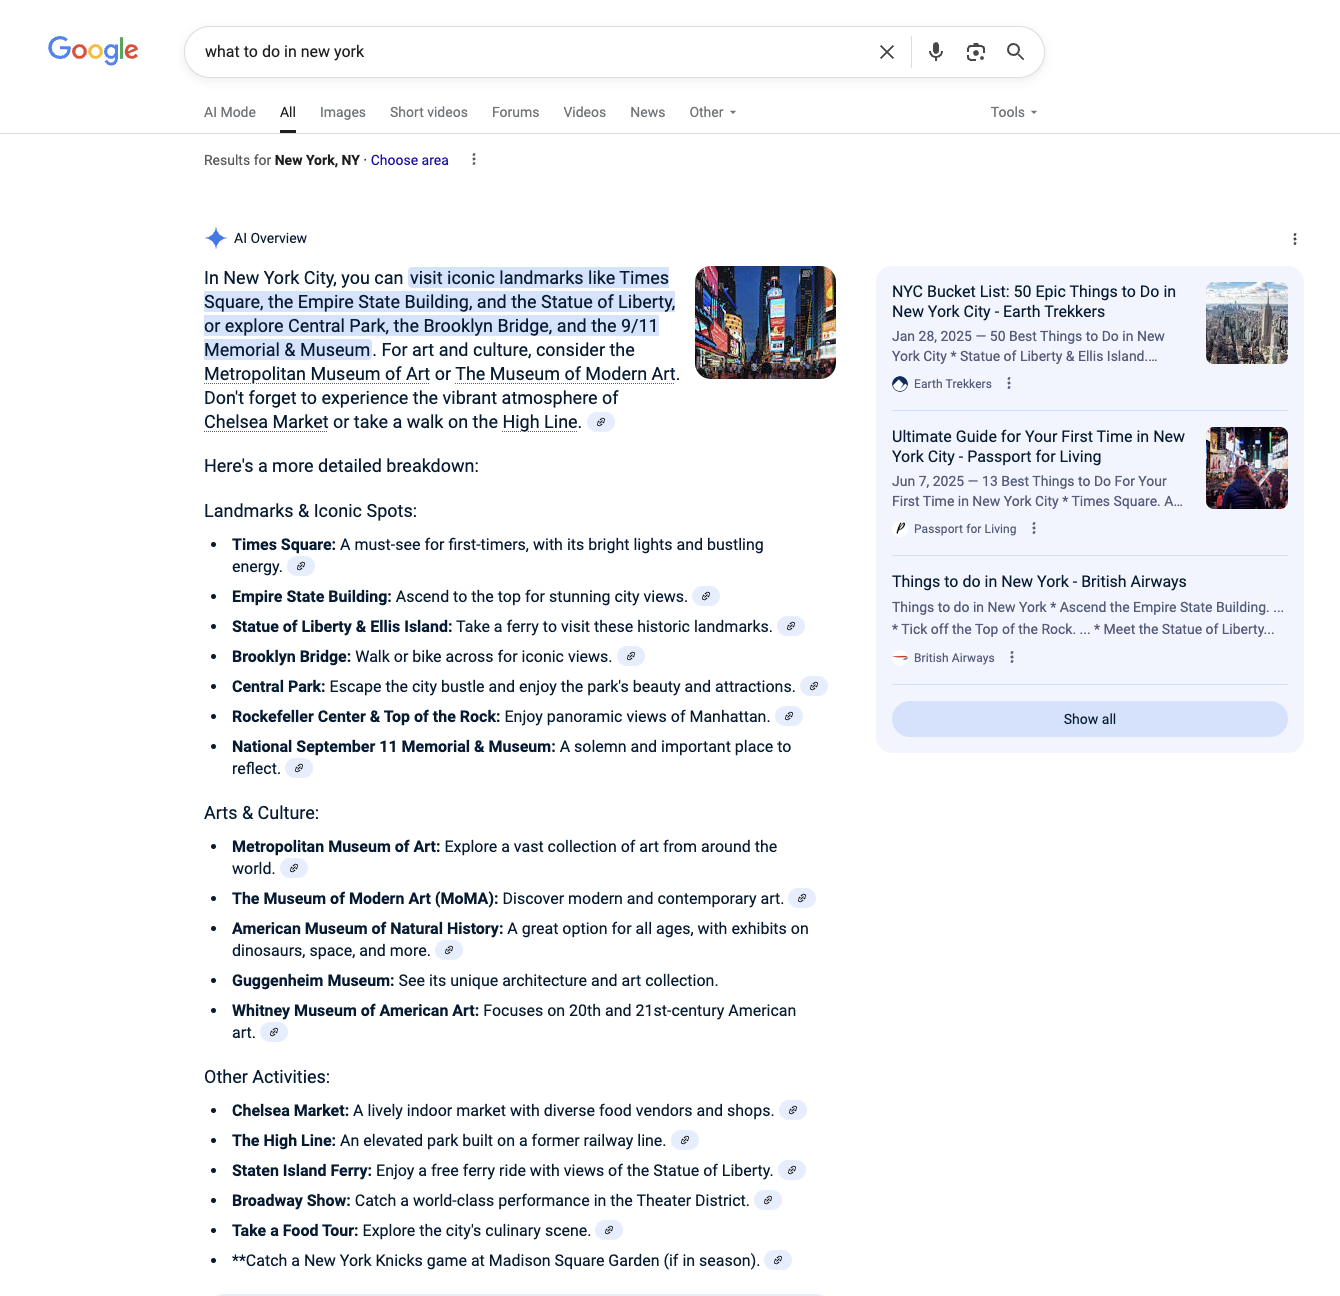Open source link icon for Whitney Museum bullet

(x=274, y=1032)
